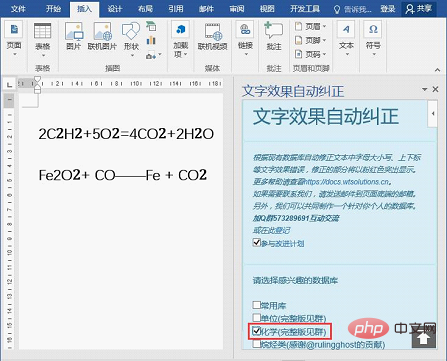Click the chart icon in illustrations group
Screen dimensions: 447x361
click(x=151, y=40)
